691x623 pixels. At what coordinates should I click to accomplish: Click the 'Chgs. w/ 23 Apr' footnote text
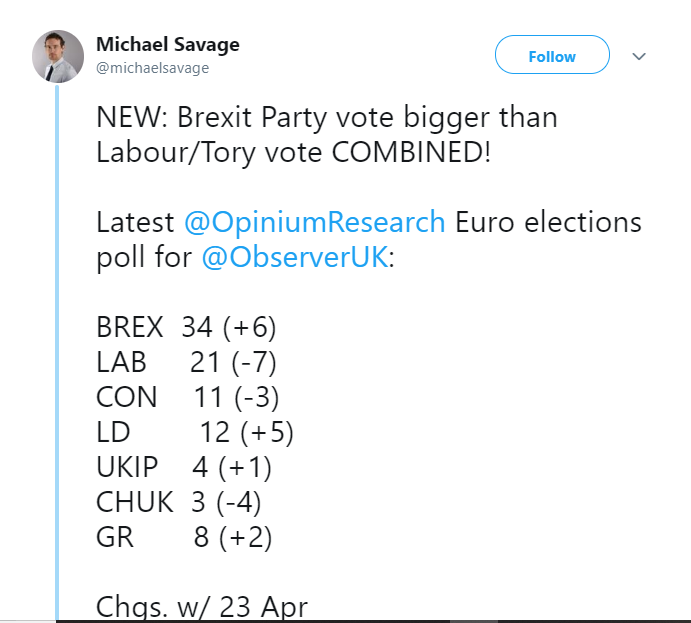coord(202,606)
